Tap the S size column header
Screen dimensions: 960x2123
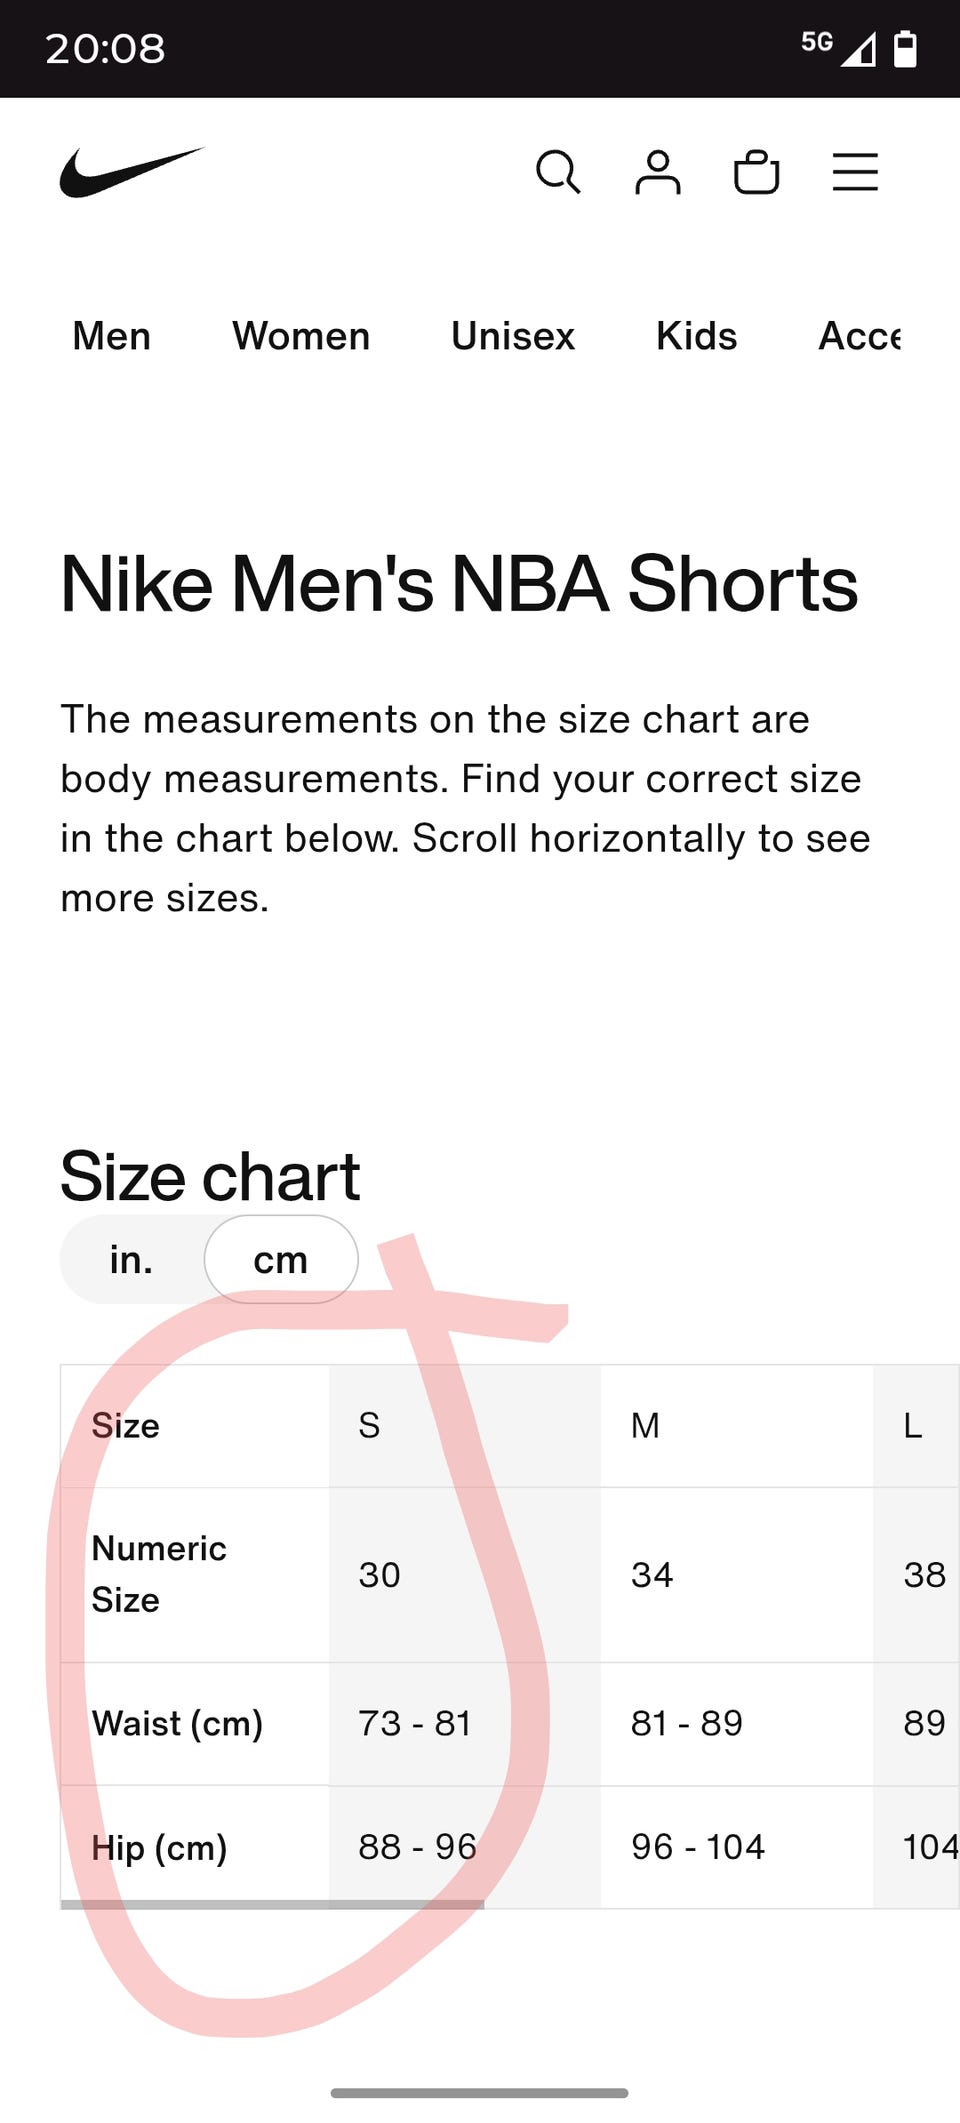click(x=370, y=1425)
